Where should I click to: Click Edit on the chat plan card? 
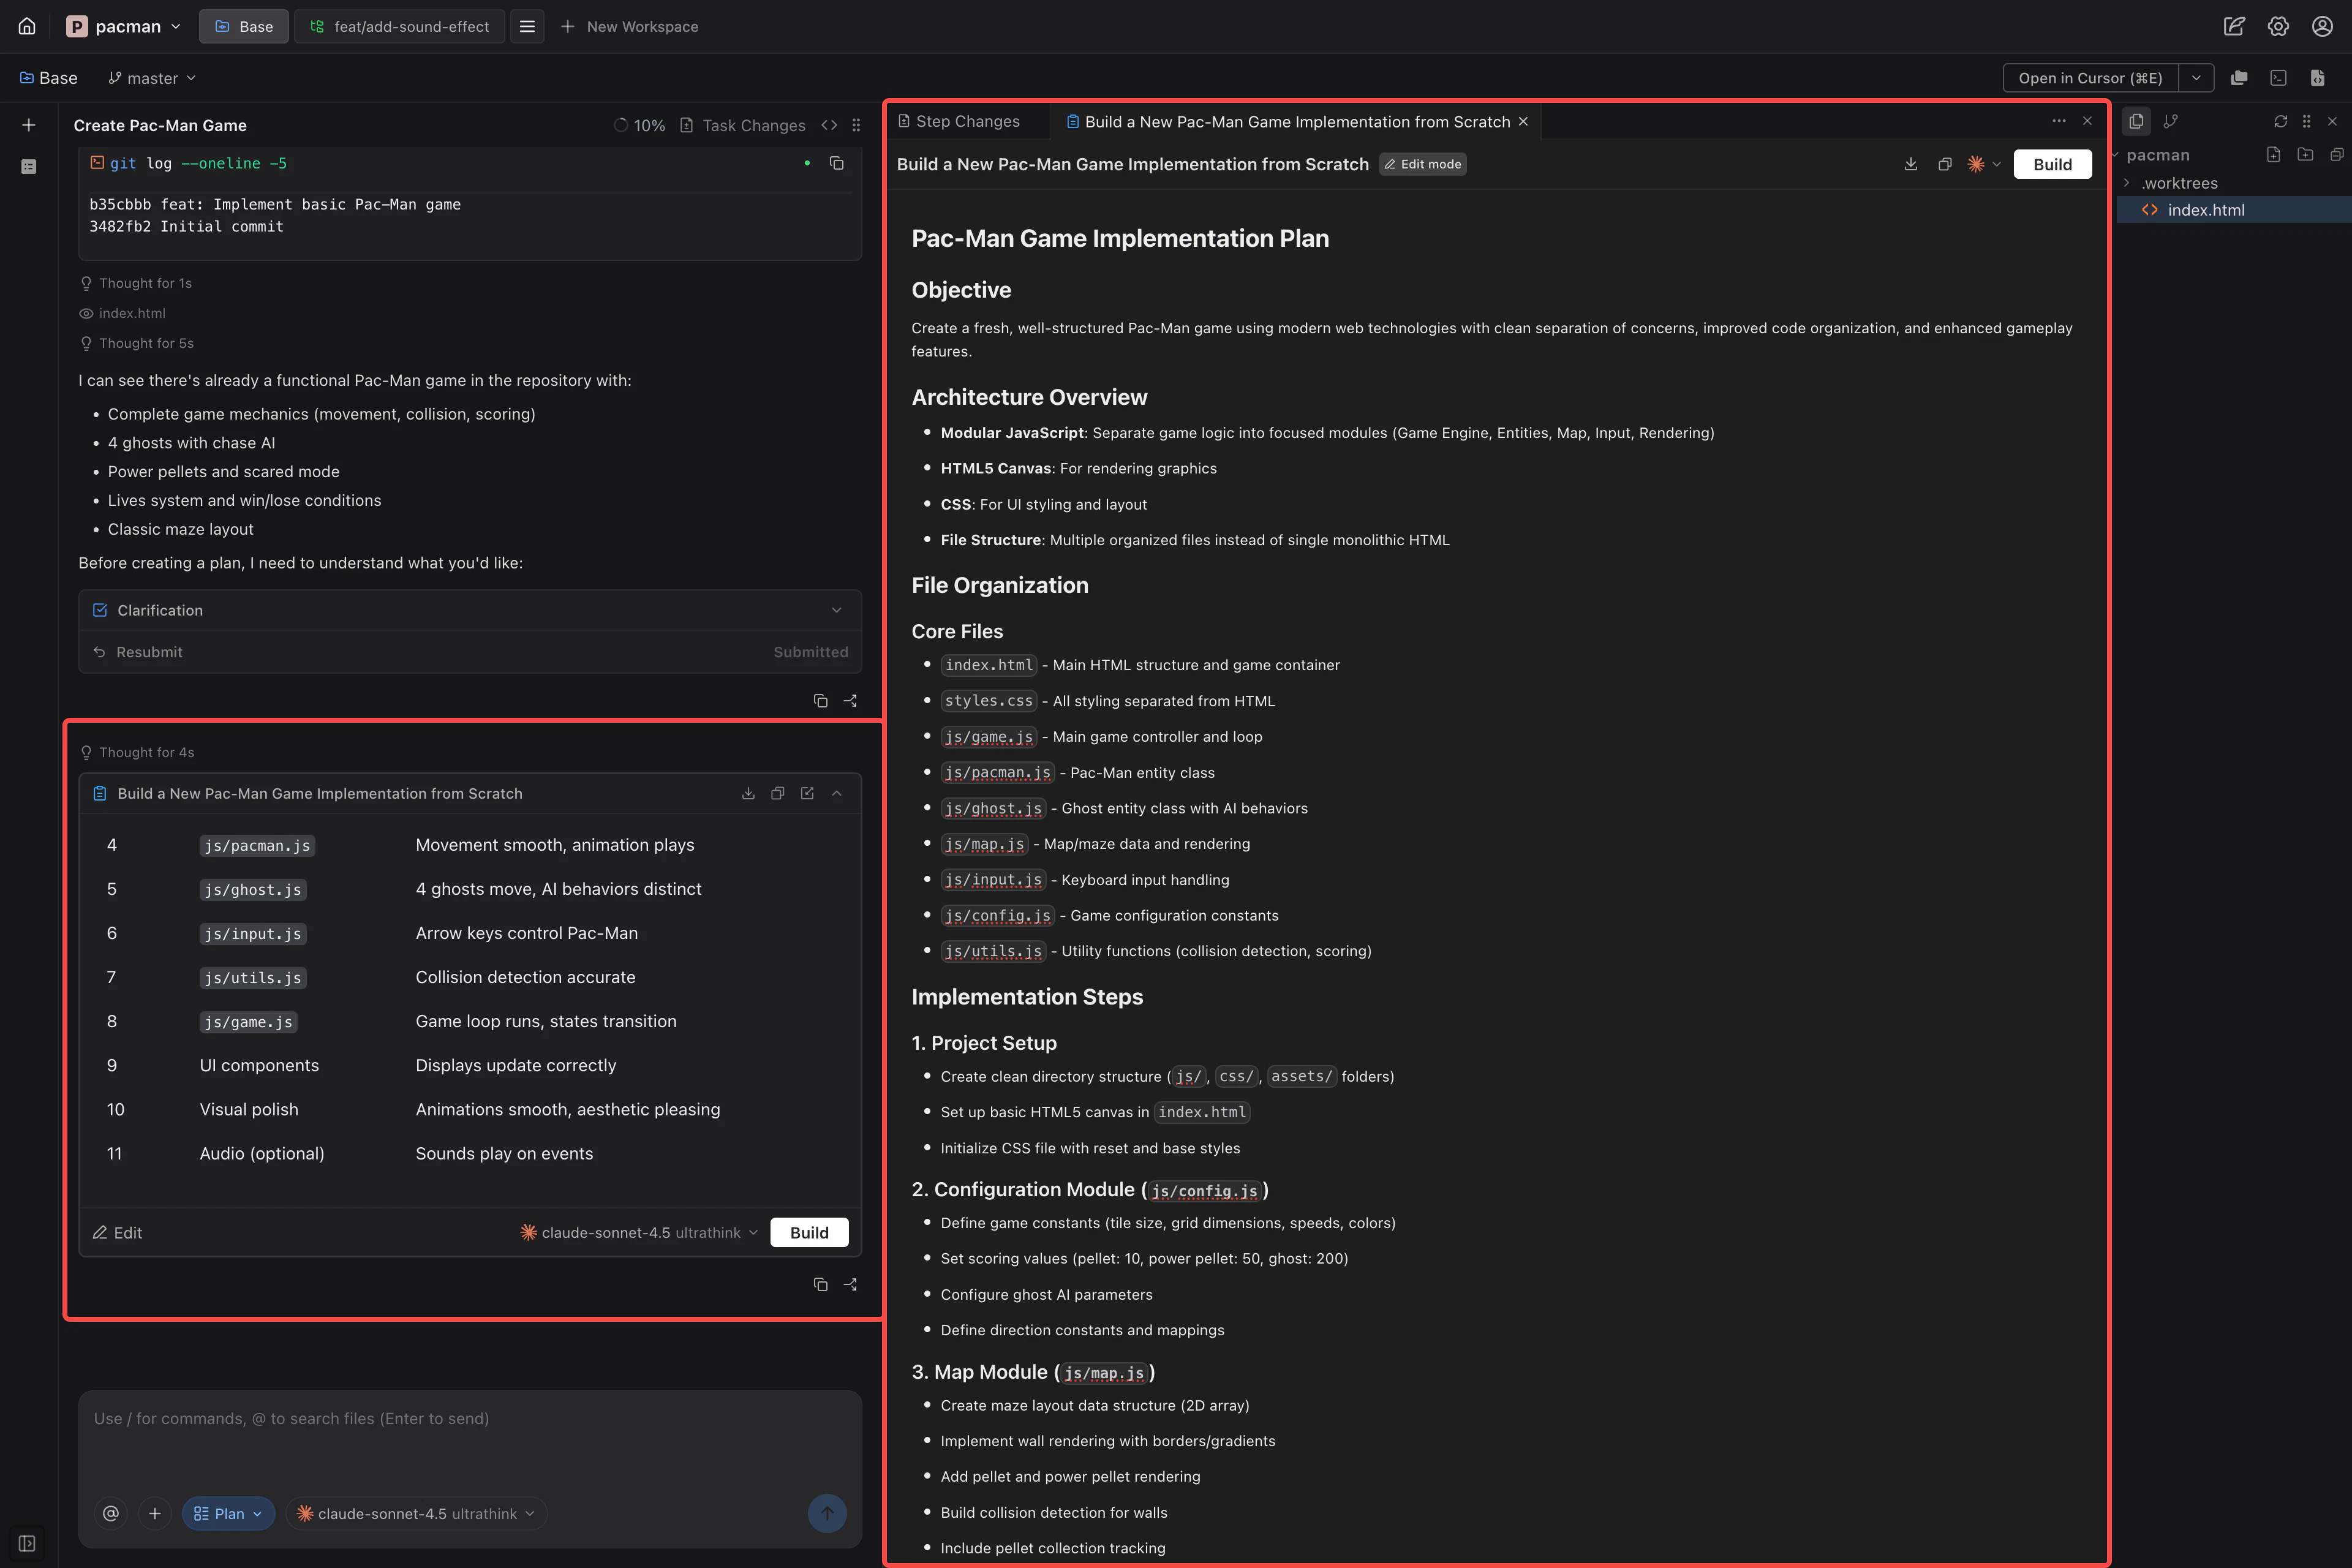click(x=118, y=1232)
